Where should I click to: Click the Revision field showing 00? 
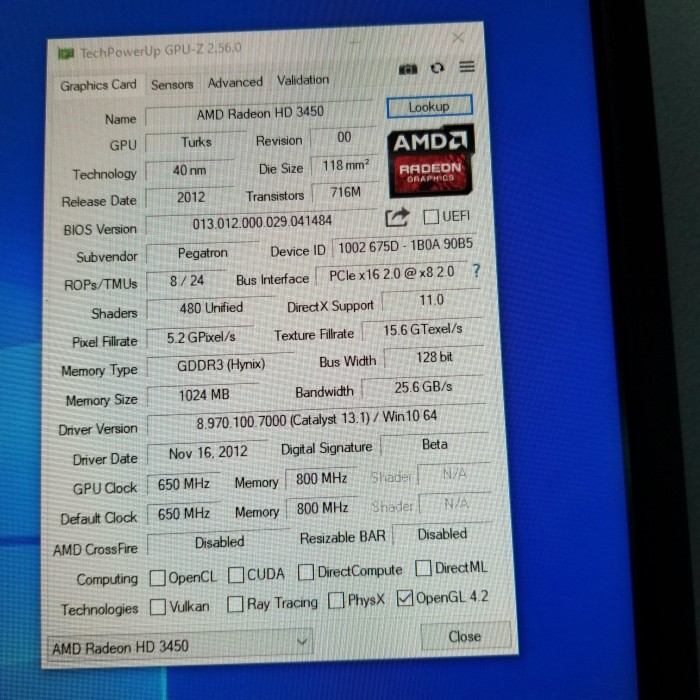(x=344, y=137)
